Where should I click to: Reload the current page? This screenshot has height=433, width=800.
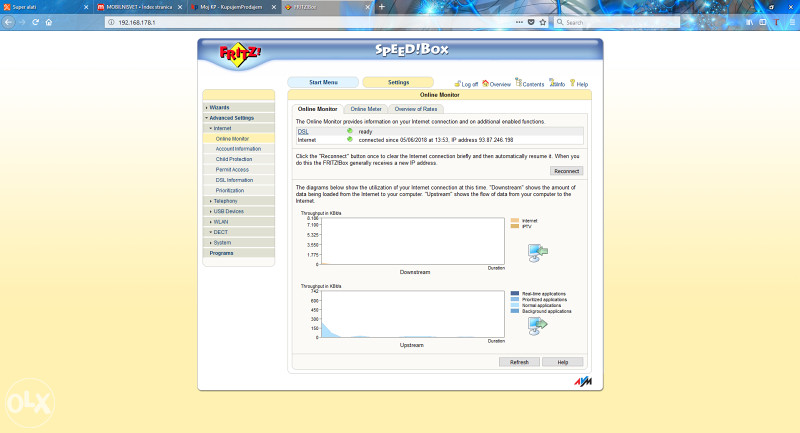pyautogui.click(x=35, y=22)
